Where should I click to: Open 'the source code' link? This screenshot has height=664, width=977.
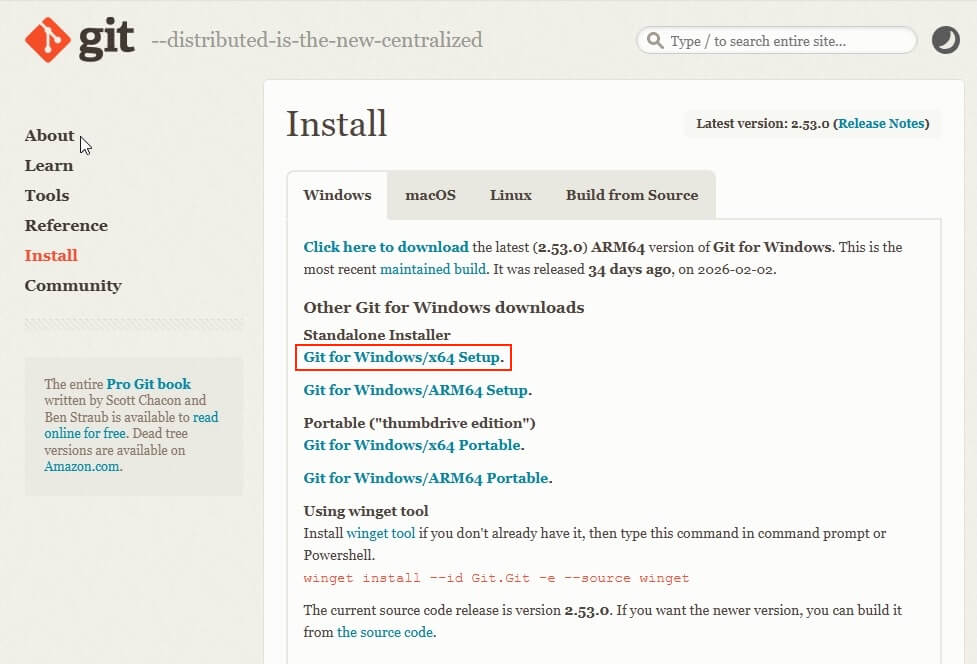[385, 632]
